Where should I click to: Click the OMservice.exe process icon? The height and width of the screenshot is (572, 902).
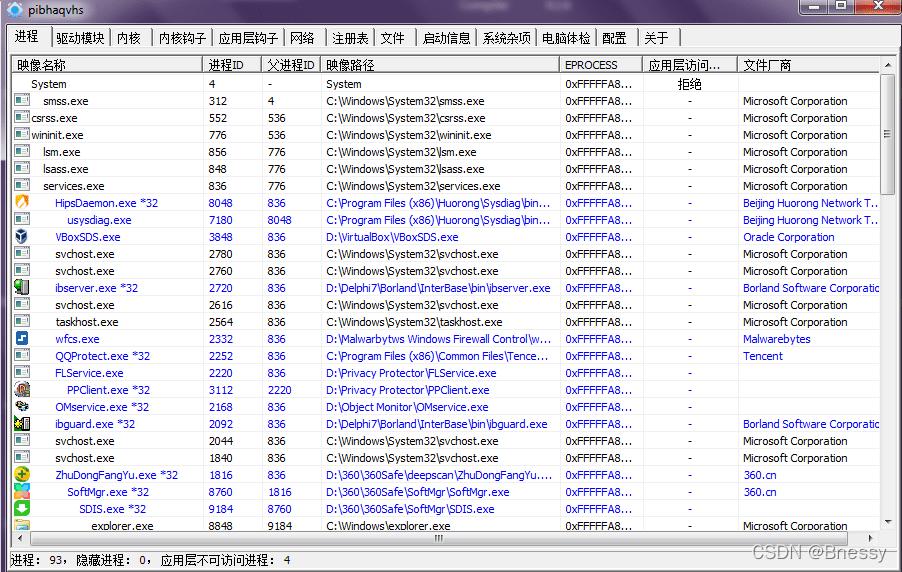(x=22, y=407)
